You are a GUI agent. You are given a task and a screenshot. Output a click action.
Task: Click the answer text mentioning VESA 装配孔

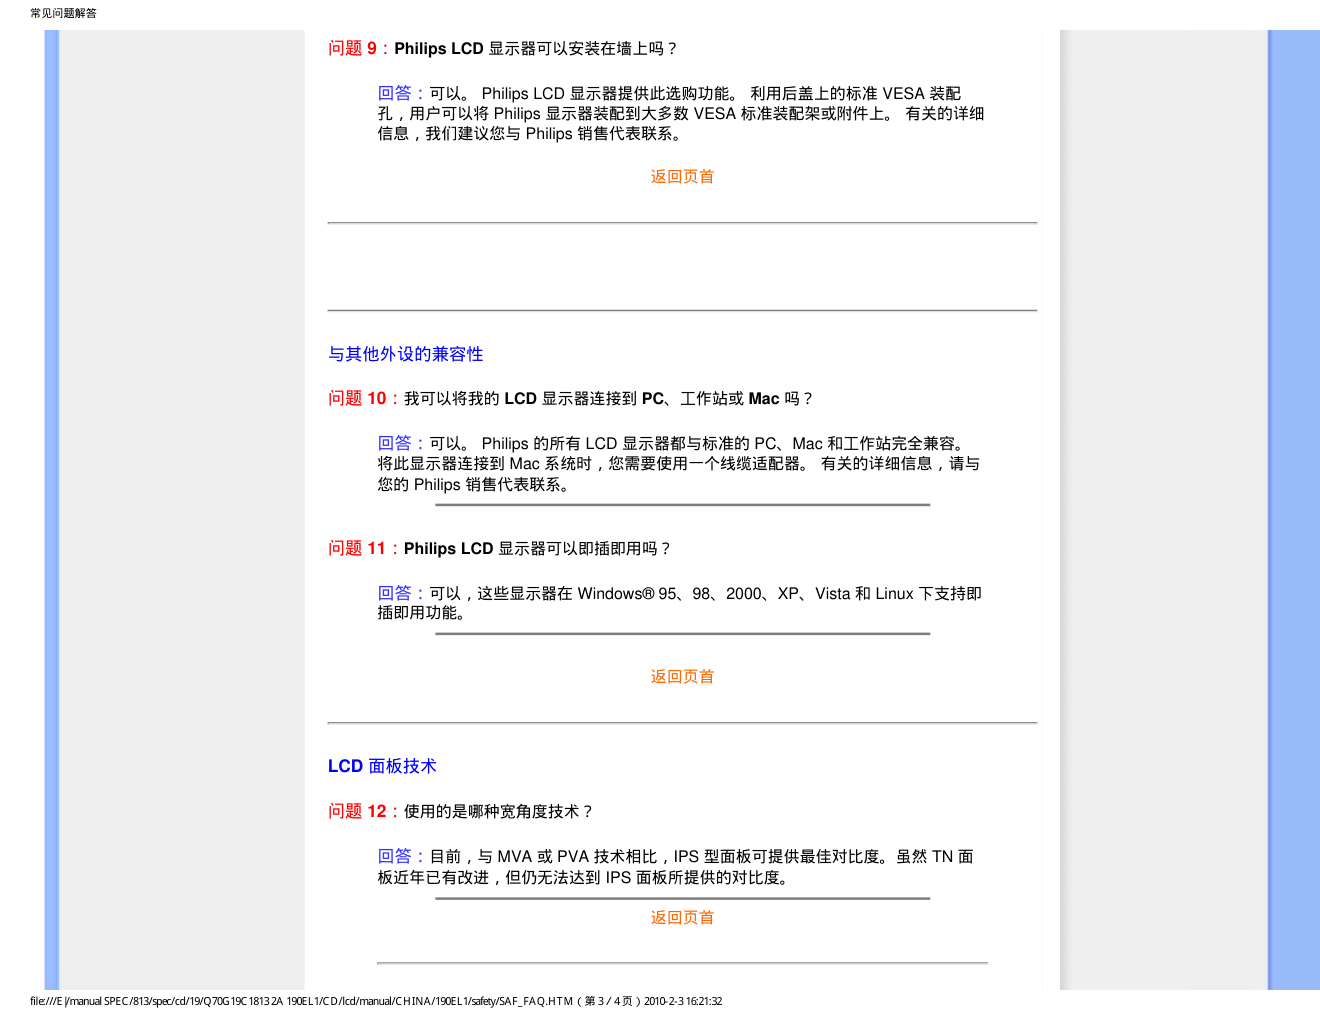[681, 113]
